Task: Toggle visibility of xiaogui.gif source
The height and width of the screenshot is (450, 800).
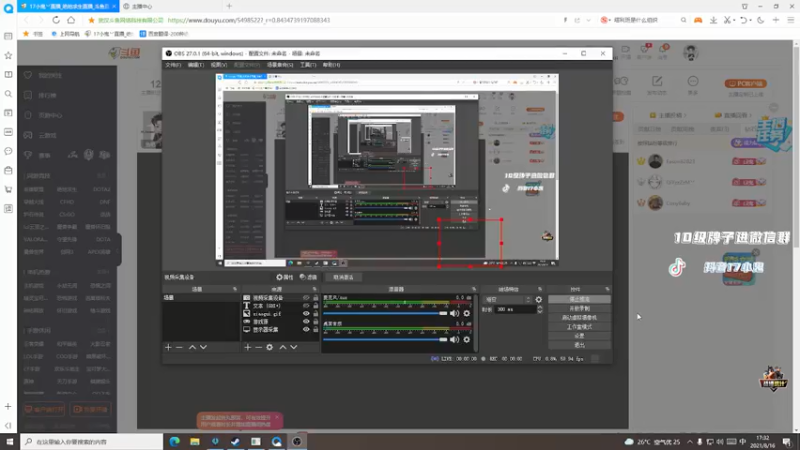Action: [306, 314]
